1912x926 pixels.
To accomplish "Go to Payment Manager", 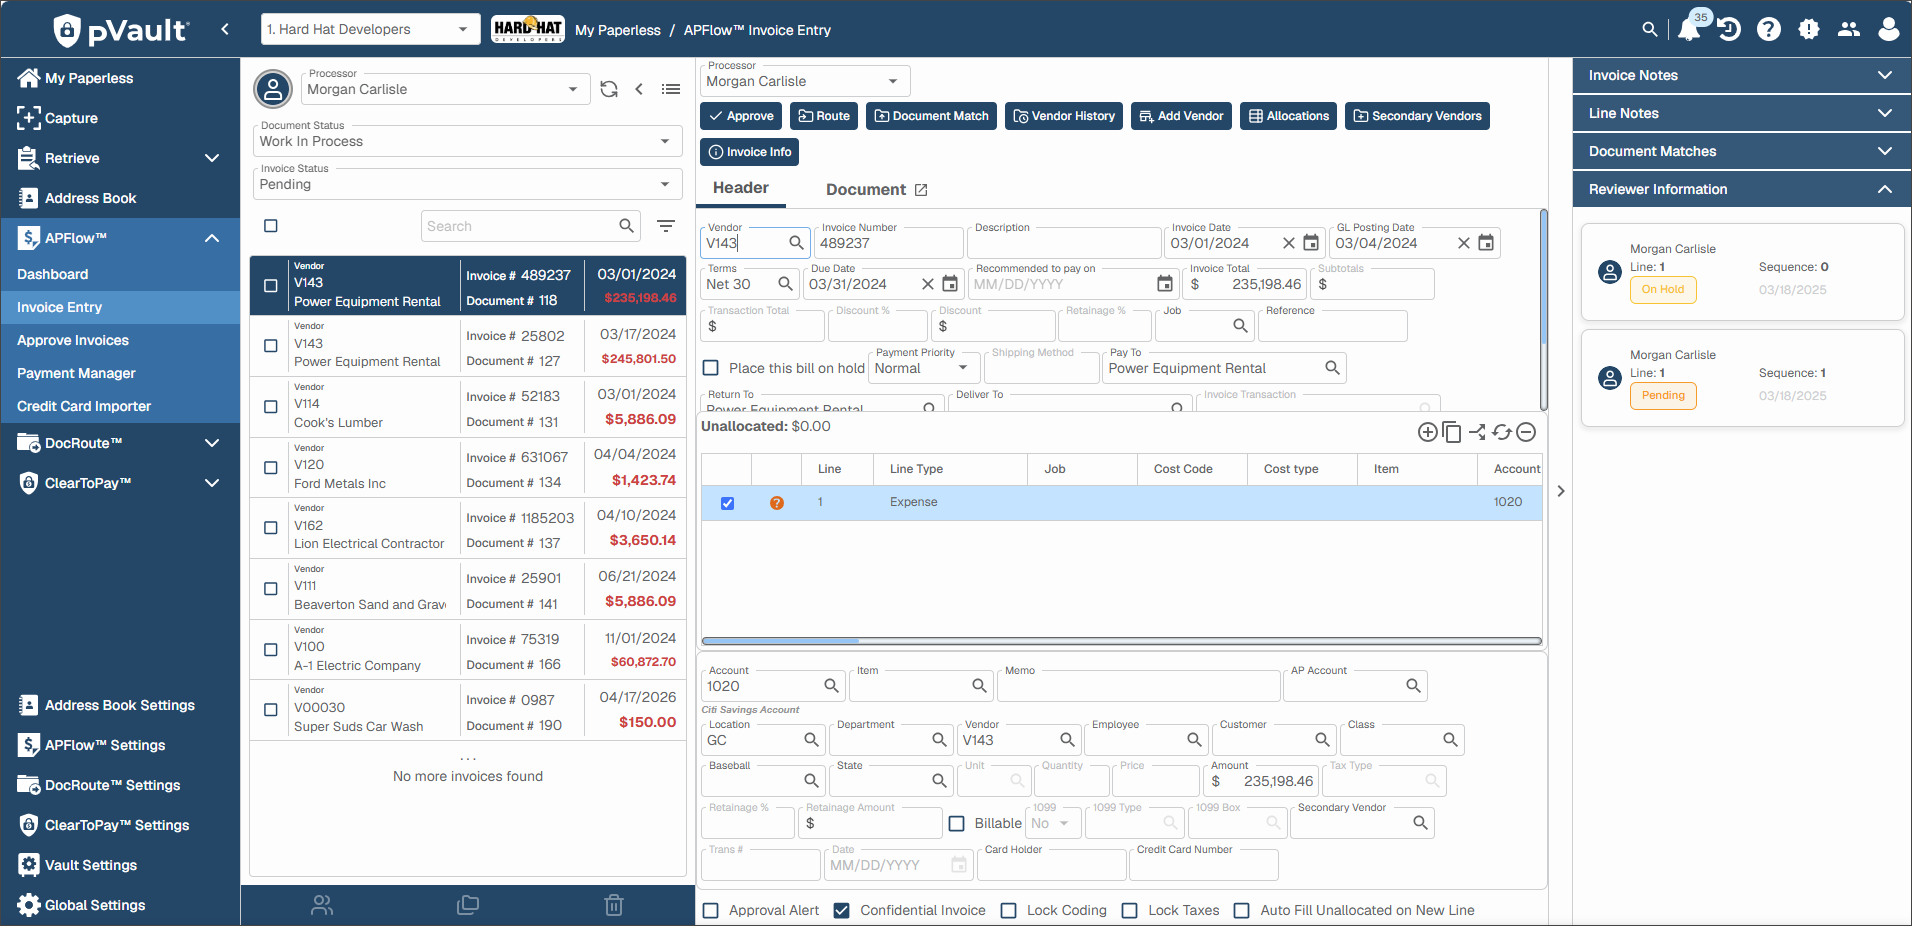I will pyautogui.click(x=76, y=373).
